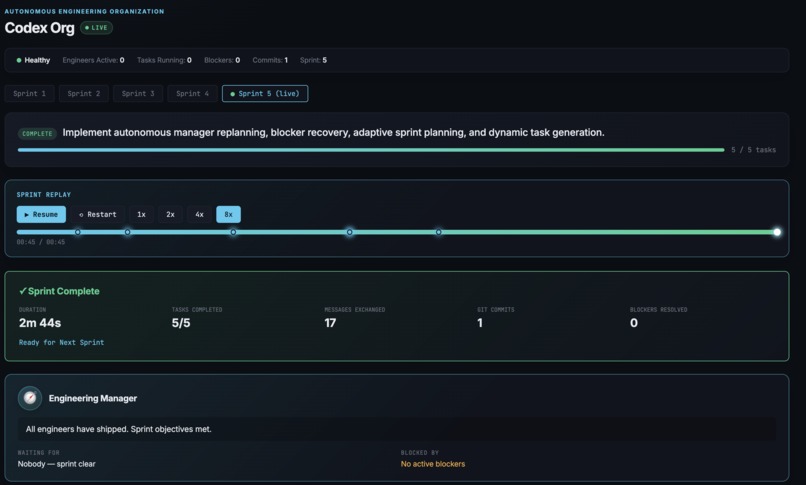Click the Codex Org title

[40, 28]
